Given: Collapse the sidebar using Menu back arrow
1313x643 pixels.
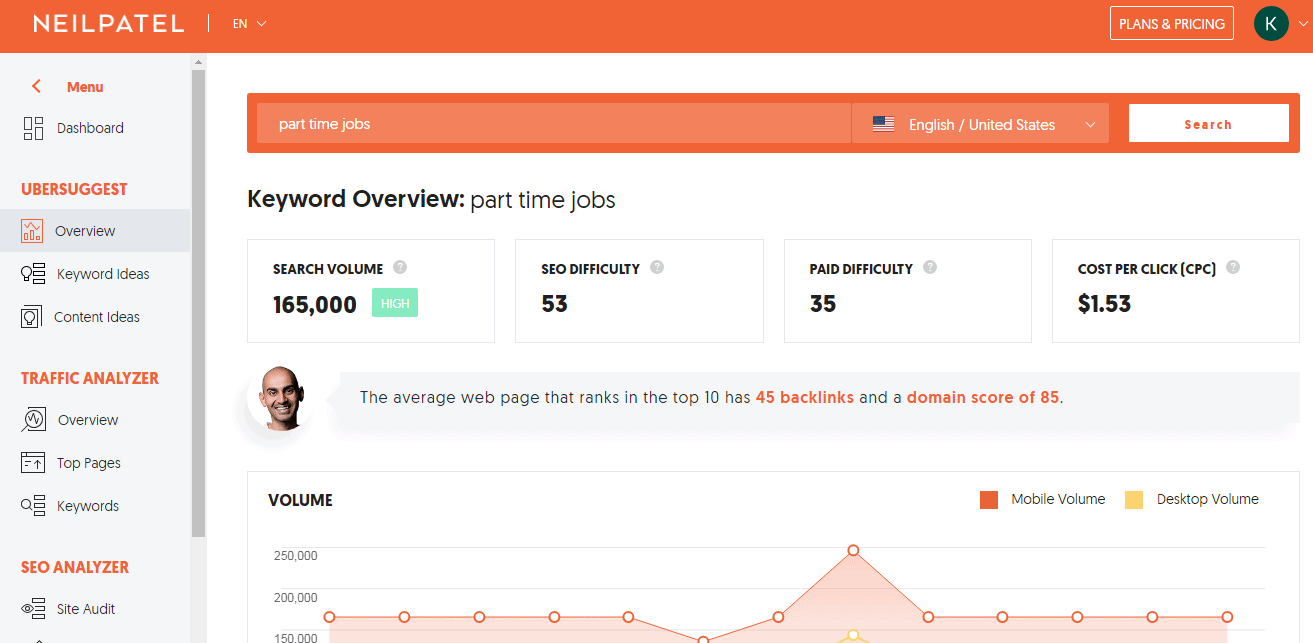Looking at the screenshot, I should click(x=36, y=87).
